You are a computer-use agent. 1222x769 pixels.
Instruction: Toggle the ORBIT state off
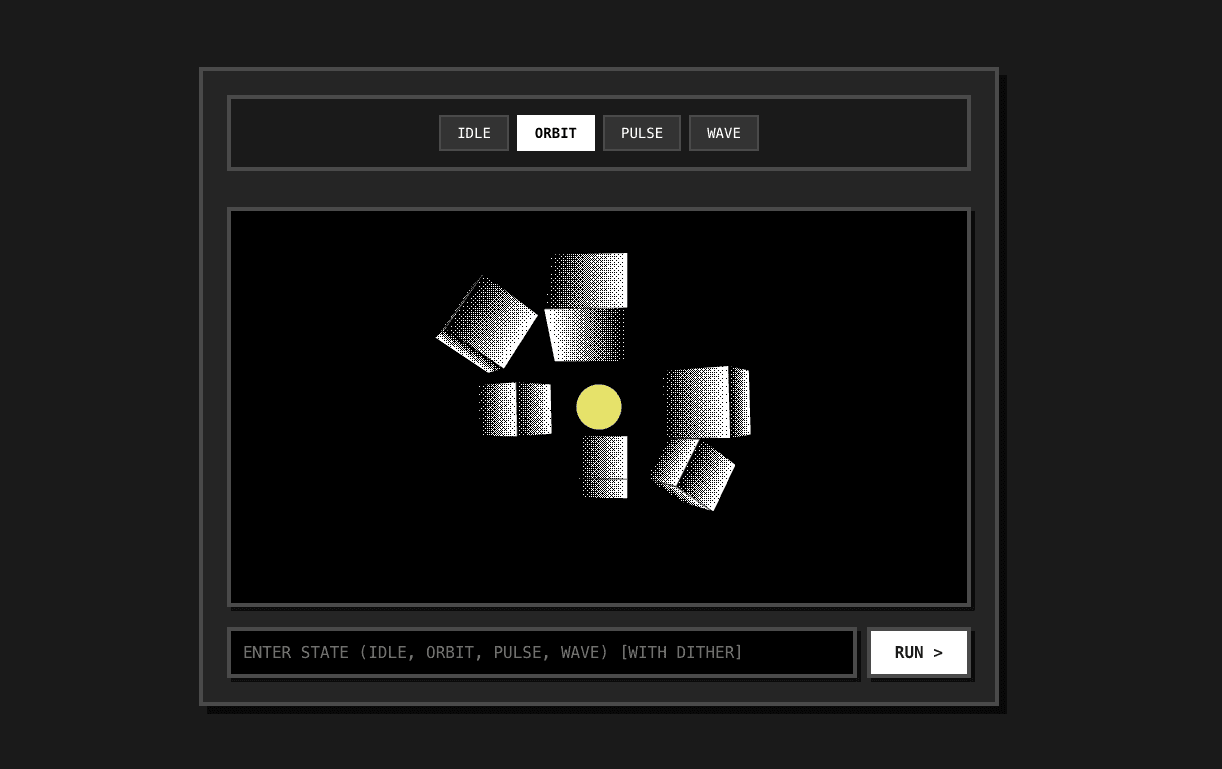click(555, 133)
